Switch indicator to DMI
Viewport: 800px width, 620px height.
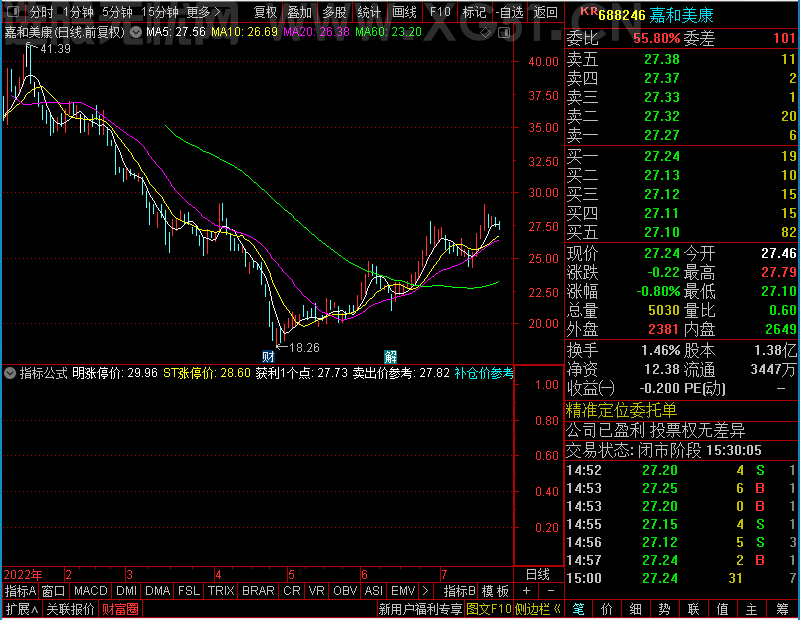(x=126, y=591)
